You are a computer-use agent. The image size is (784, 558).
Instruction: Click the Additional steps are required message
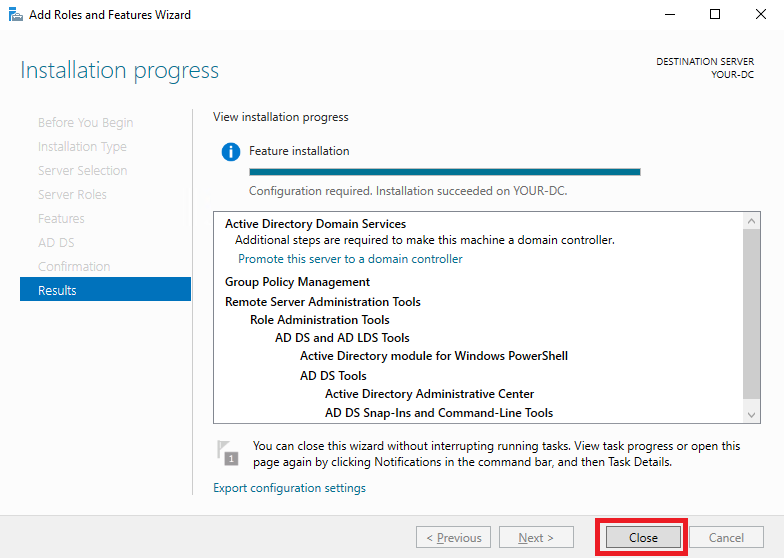[x=424, y=240]
